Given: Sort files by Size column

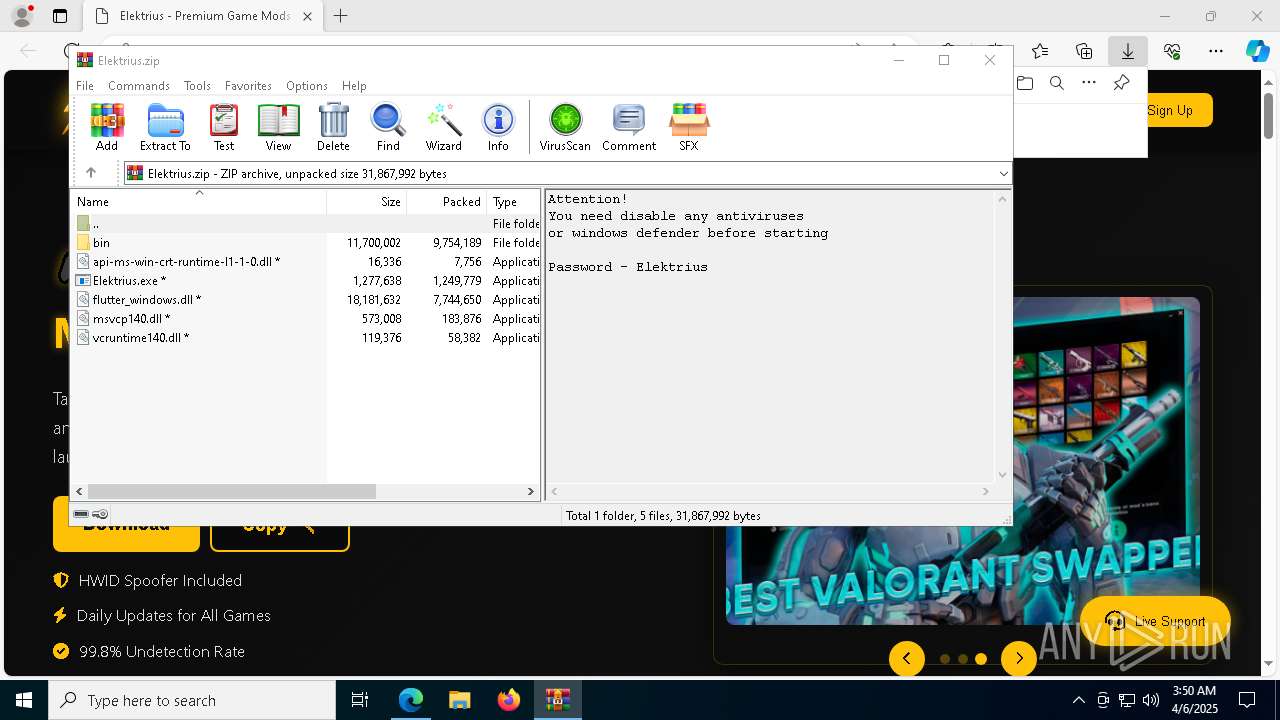Looking at the screenshot, I should pyautogui.click(x=366, y=202).
